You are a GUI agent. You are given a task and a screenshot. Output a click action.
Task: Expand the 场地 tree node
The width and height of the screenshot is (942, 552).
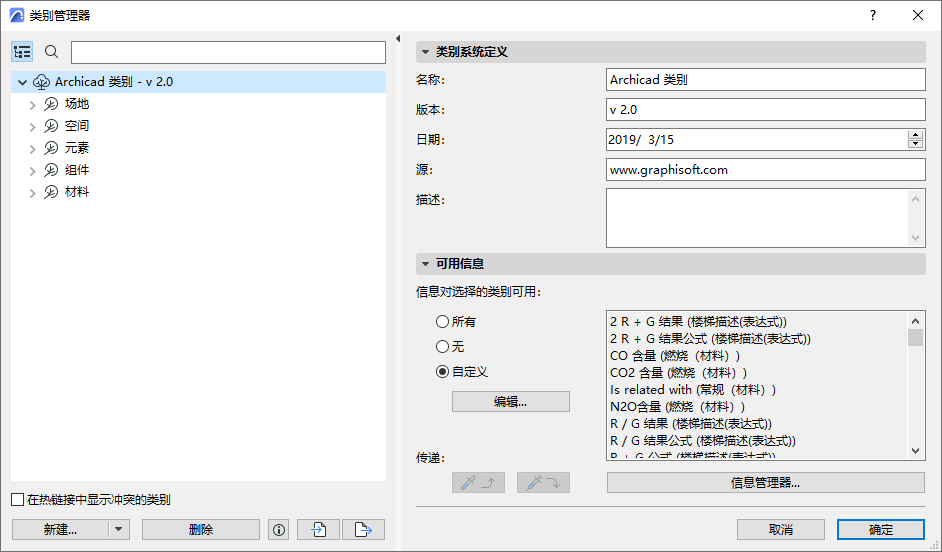coord(32,105)
